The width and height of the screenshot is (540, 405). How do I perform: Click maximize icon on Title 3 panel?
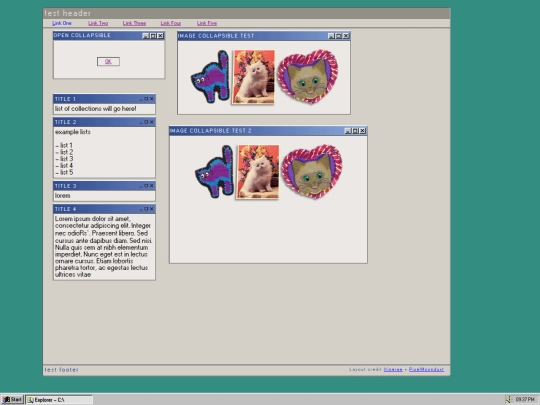click(146, 186)
